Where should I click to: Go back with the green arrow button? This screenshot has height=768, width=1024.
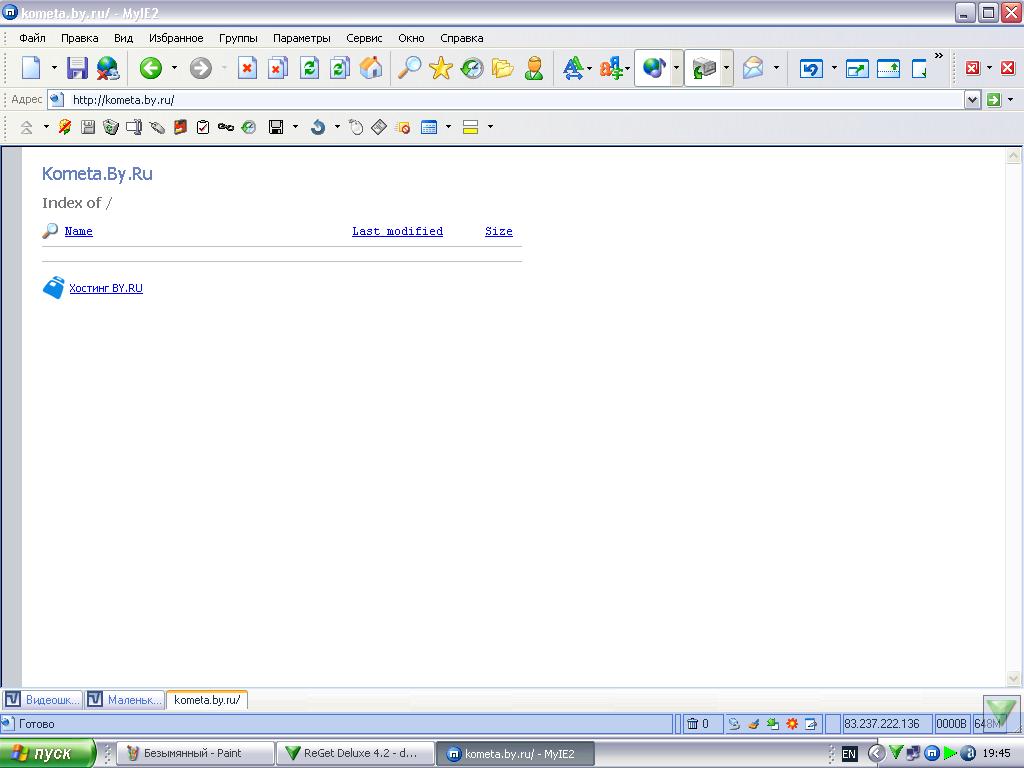(x=151, y=67)
